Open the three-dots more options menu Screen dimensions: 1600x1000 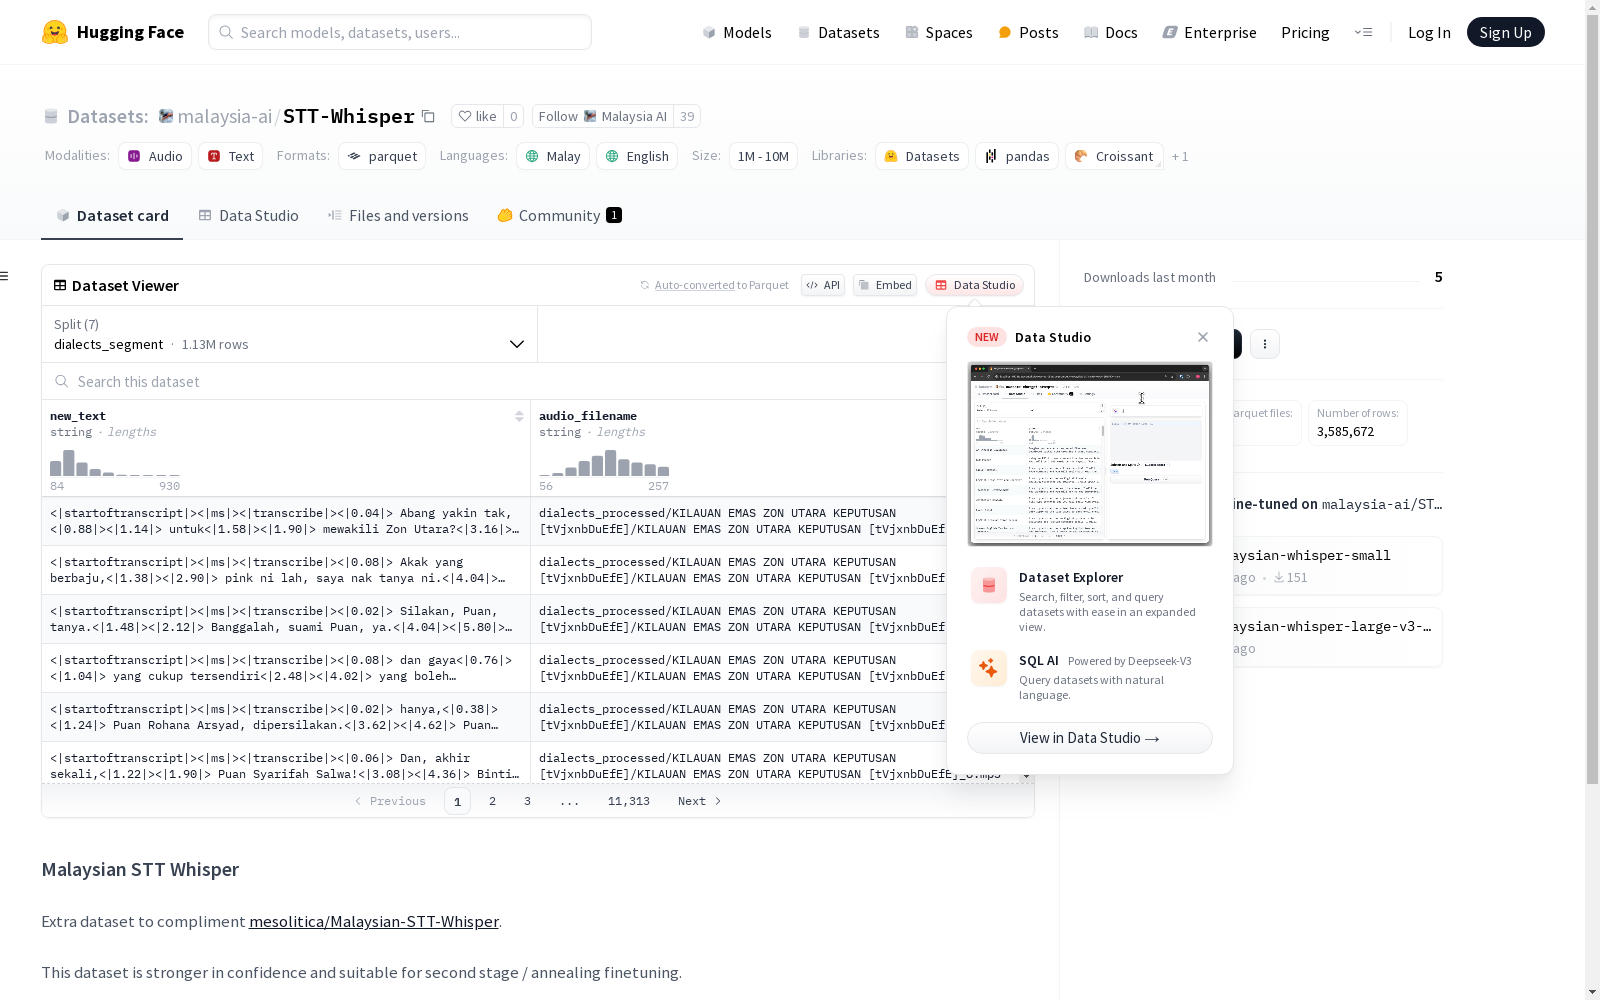pos(1265,344)
